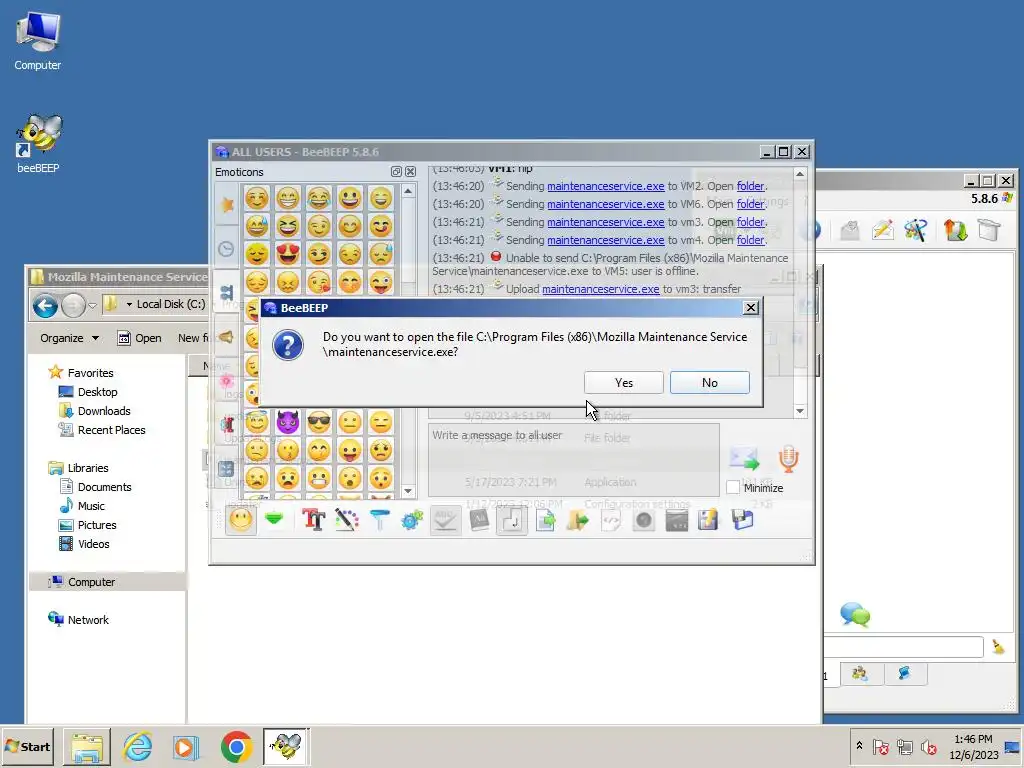The height and width of the screenshot is (768, 1024).
Task: Show hidden system tray icons
Action: [859, 745]
